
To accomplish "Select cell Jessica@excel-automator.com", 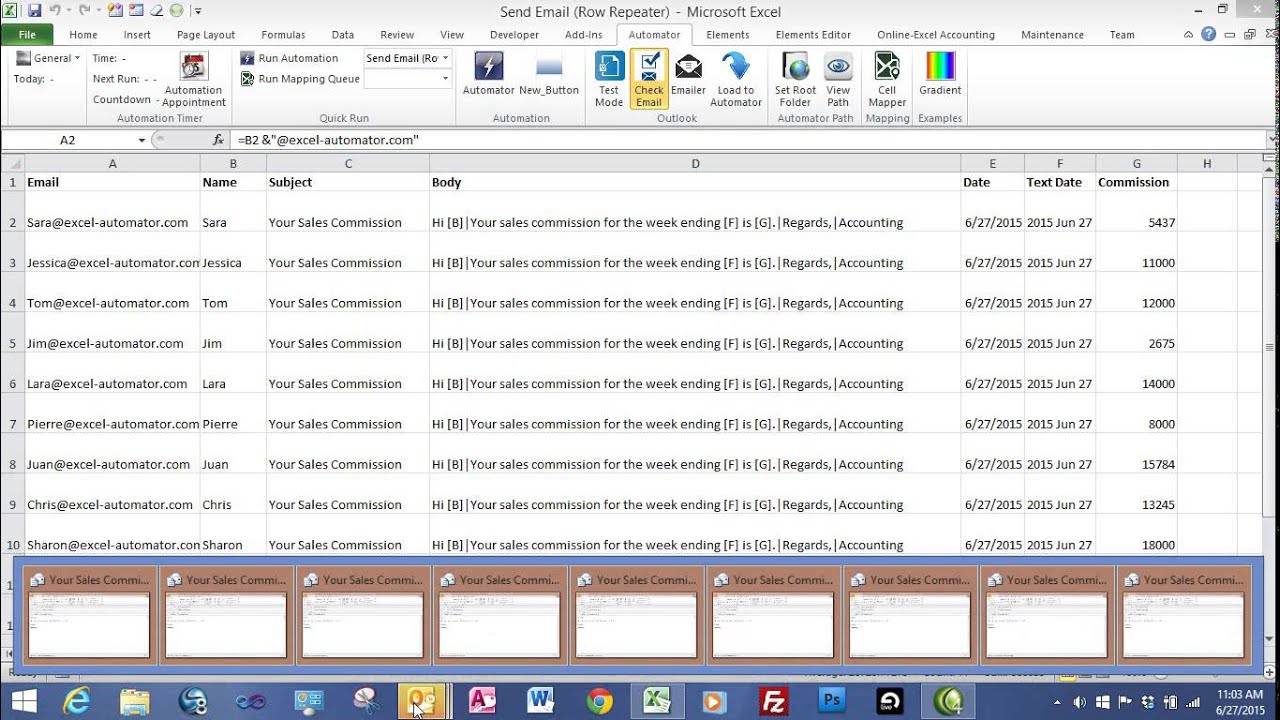I will (112, 253).
